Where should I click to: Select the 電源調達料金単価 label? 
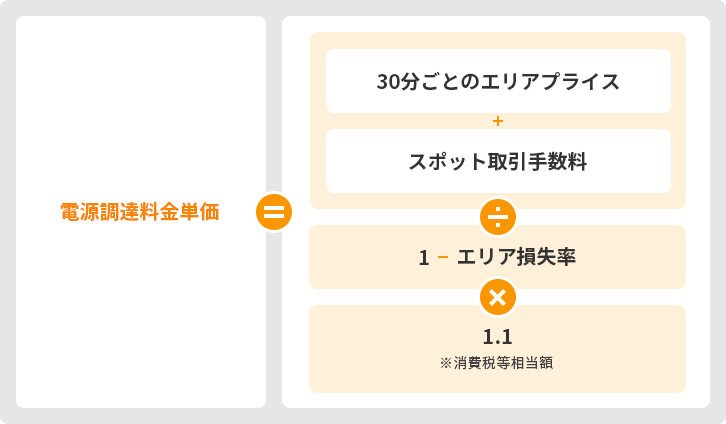[x=139, y=212]
